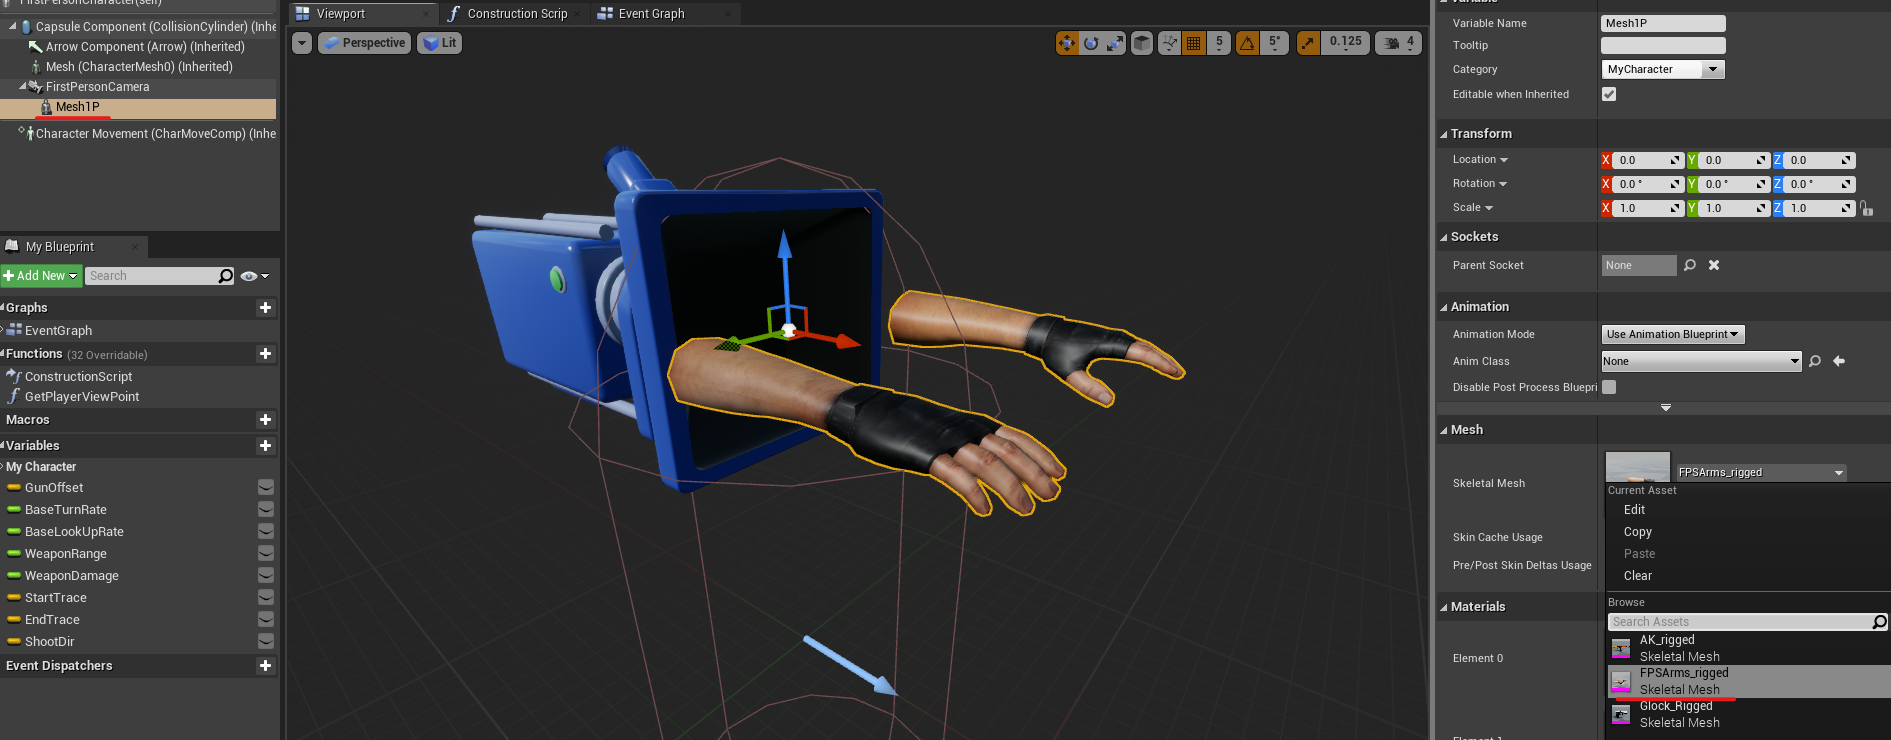Toggle GunOffset instance-editable visibility
Screen dimensions: 1891x740
coord(266,488)
